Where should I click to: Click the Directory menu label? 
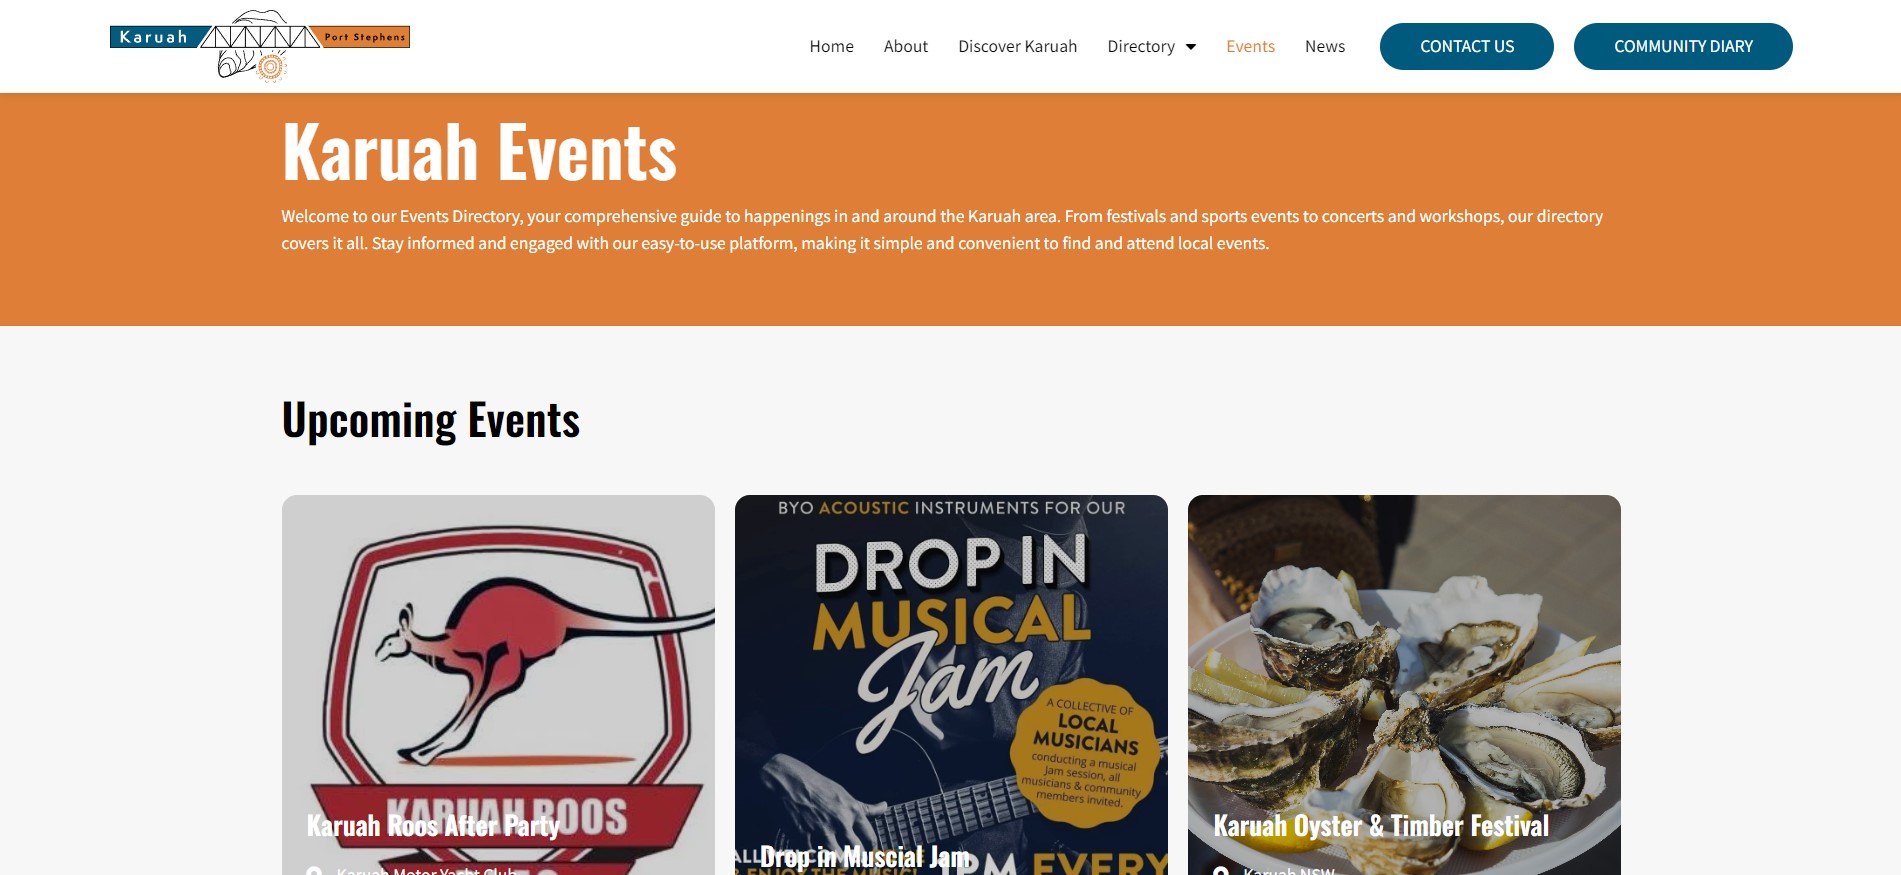pyautogui.click(x=1140, y=46)
